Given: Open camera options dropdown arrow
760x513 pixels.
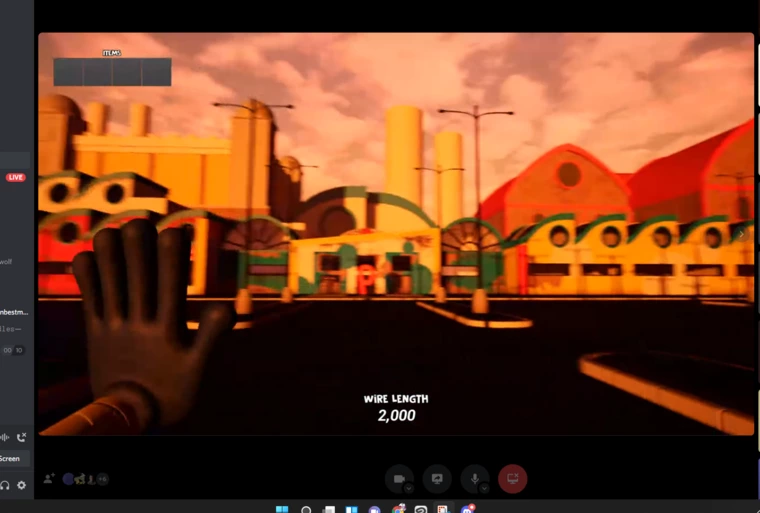Looking at the screenshot, I should click(409, 488).
